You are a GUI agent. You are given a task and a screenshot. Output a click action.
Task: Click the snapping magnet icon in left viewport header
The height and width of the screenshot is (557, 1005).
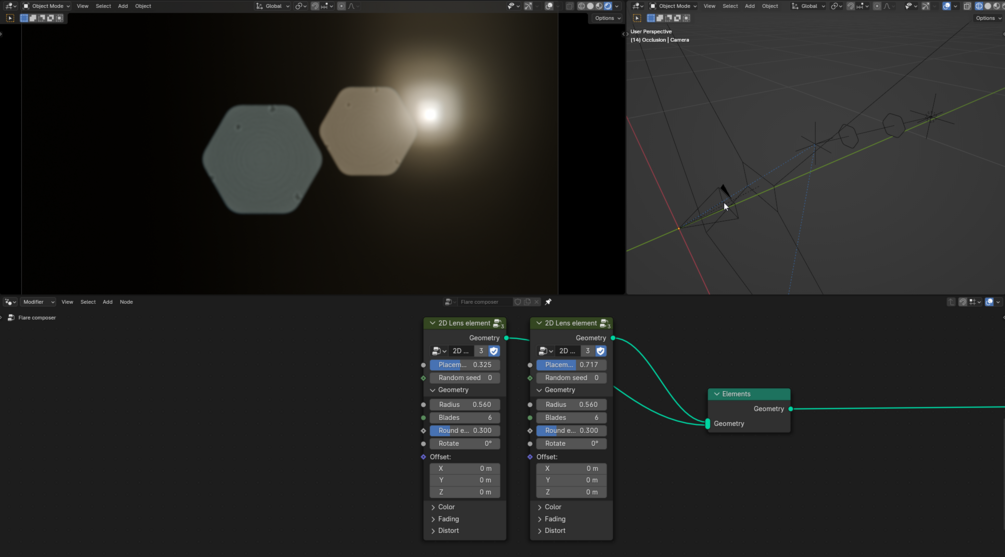(x=315, y=6)
